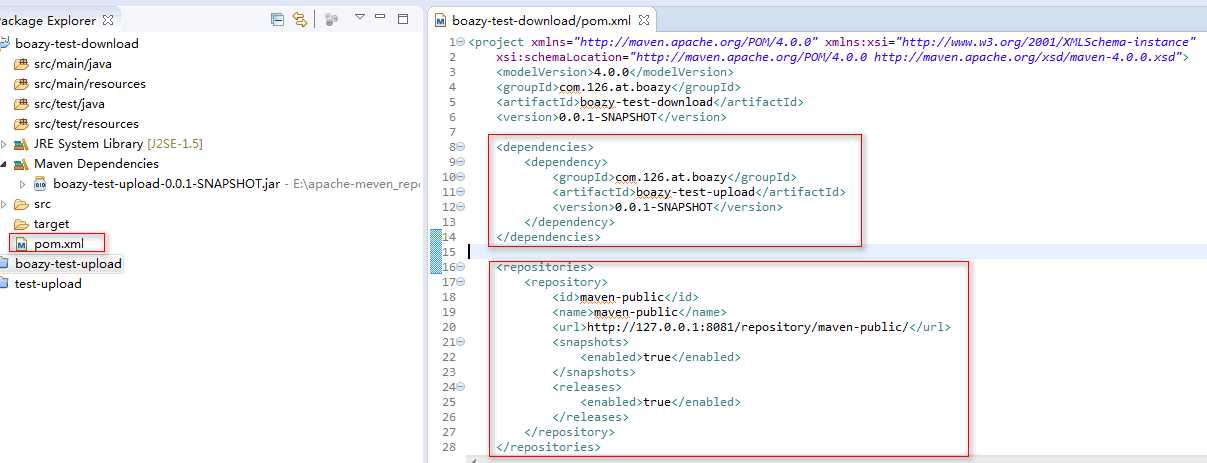Expand the boazy-test-upload-0.0.1-SNAPSHOT.jar entry
Screen dimensions: 1207x463
(x=24, y=184)
